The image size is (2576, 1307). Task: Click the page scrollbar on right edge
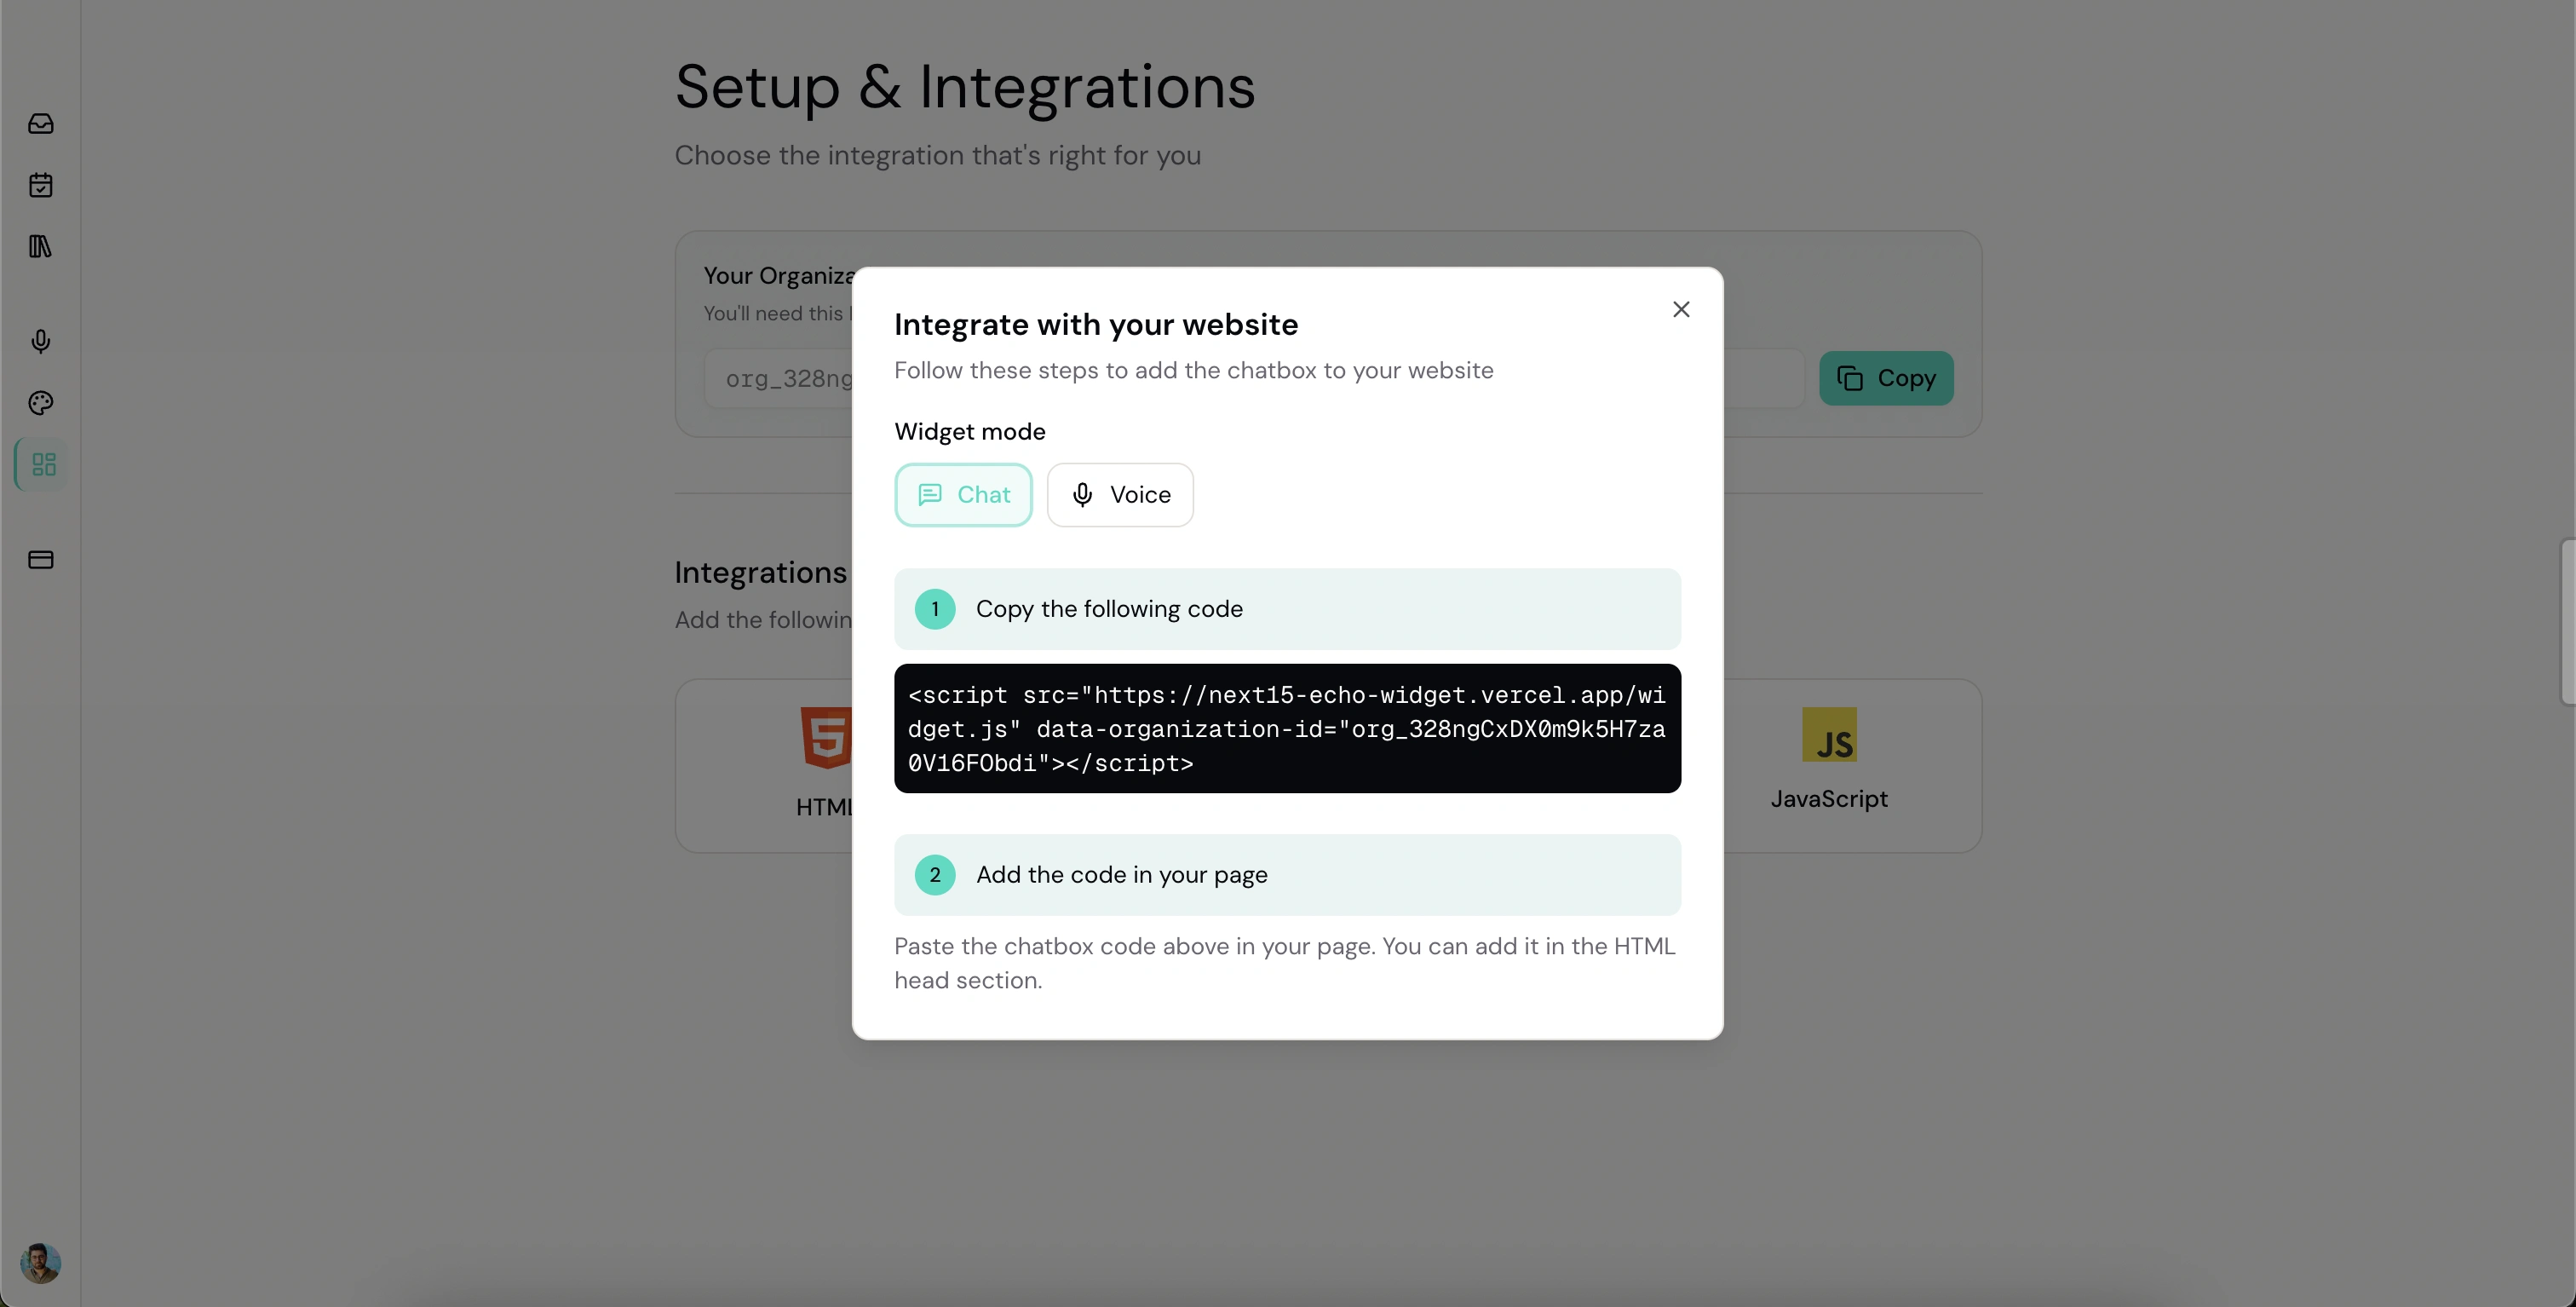pos(2567,622)
